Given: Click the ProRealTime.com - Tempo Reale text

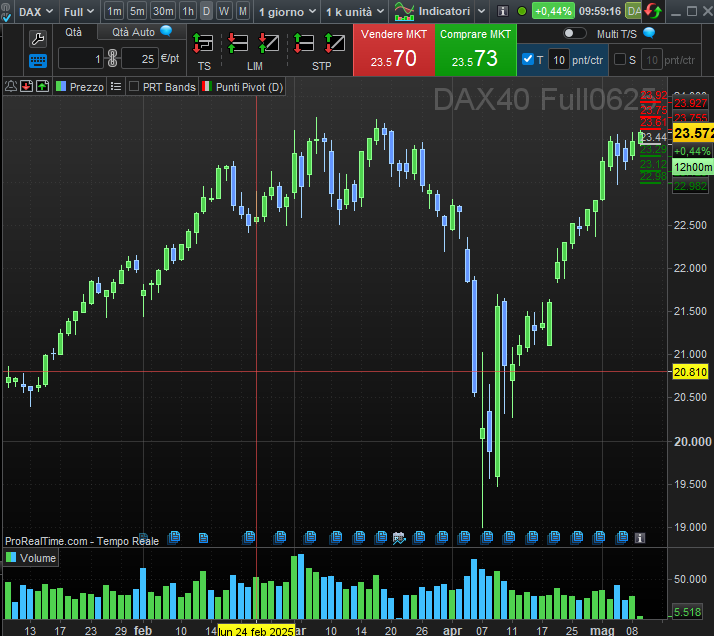Looking at the screenshot, I should pyautogui.click(x=82, y=541).
